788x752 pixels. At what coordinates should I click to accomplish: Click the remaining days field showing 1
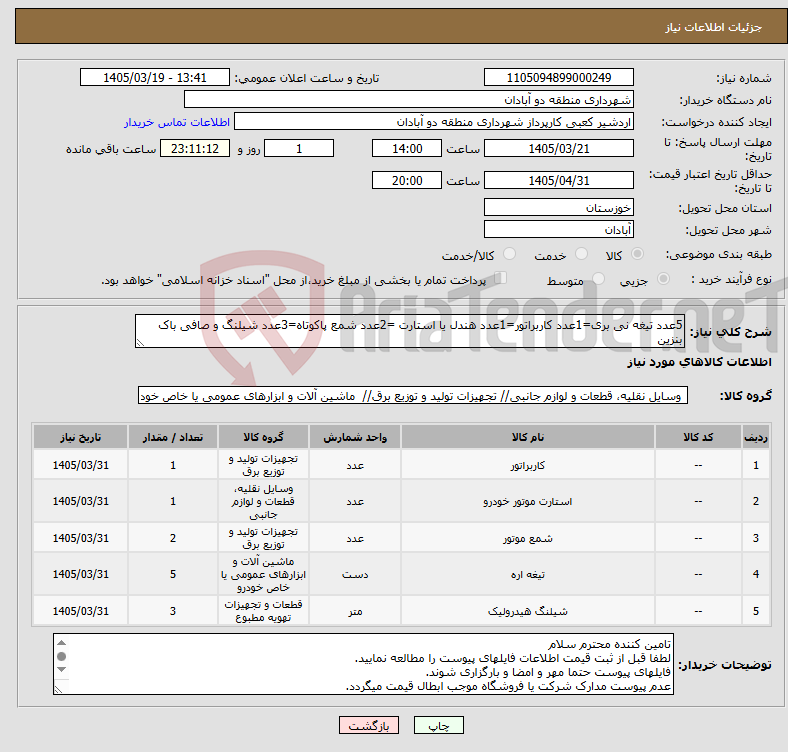tap(299, 148)
